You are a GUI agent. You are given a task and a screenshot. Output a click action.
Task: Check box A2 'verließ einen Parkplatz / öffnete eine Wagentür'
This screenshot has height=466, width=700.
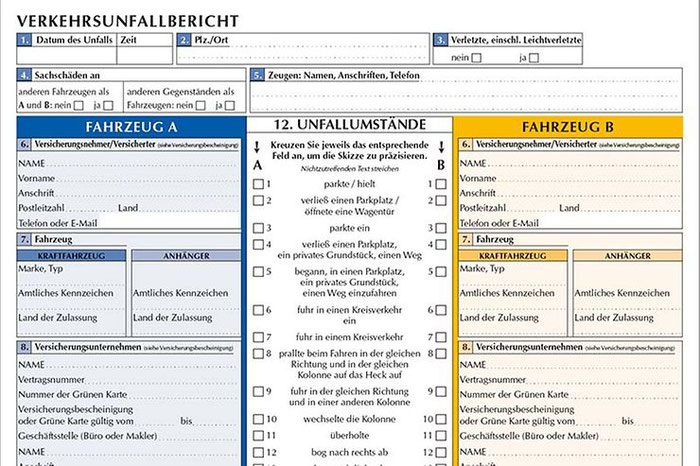[x=258, y=200]
